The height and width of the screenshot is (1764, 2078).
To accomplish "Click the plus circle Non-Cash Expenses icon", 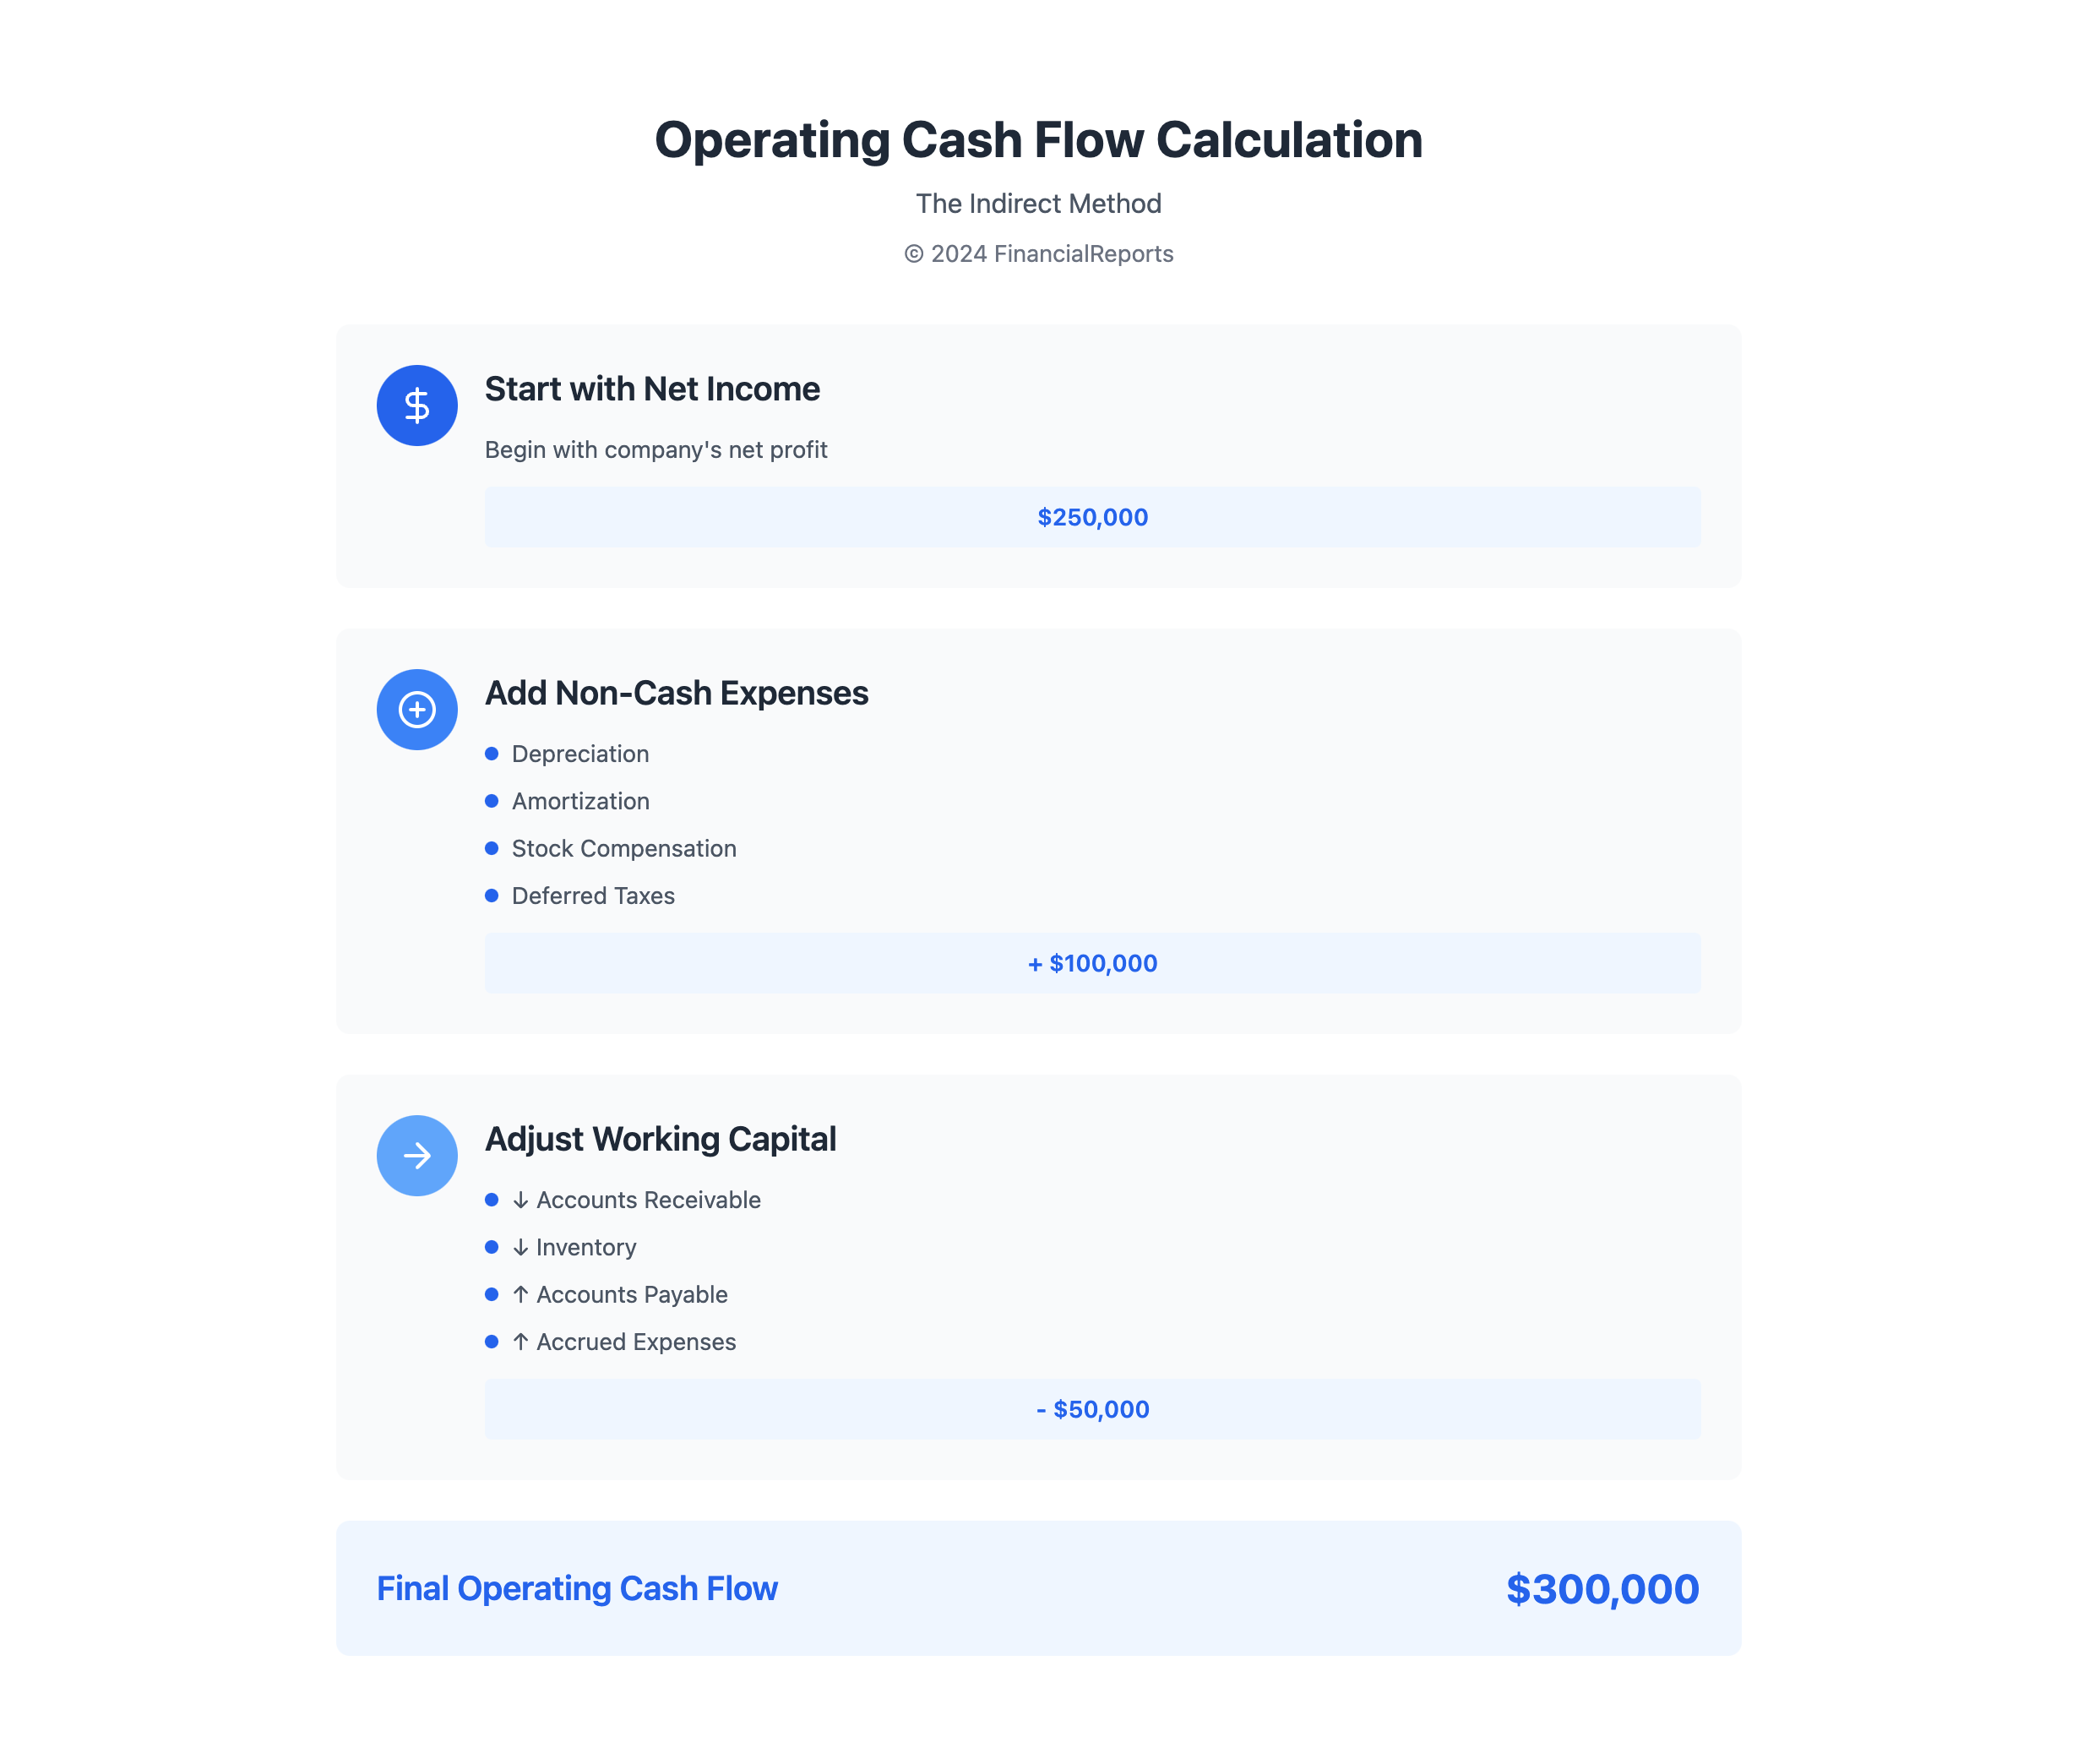I will [x=416, y=709].
